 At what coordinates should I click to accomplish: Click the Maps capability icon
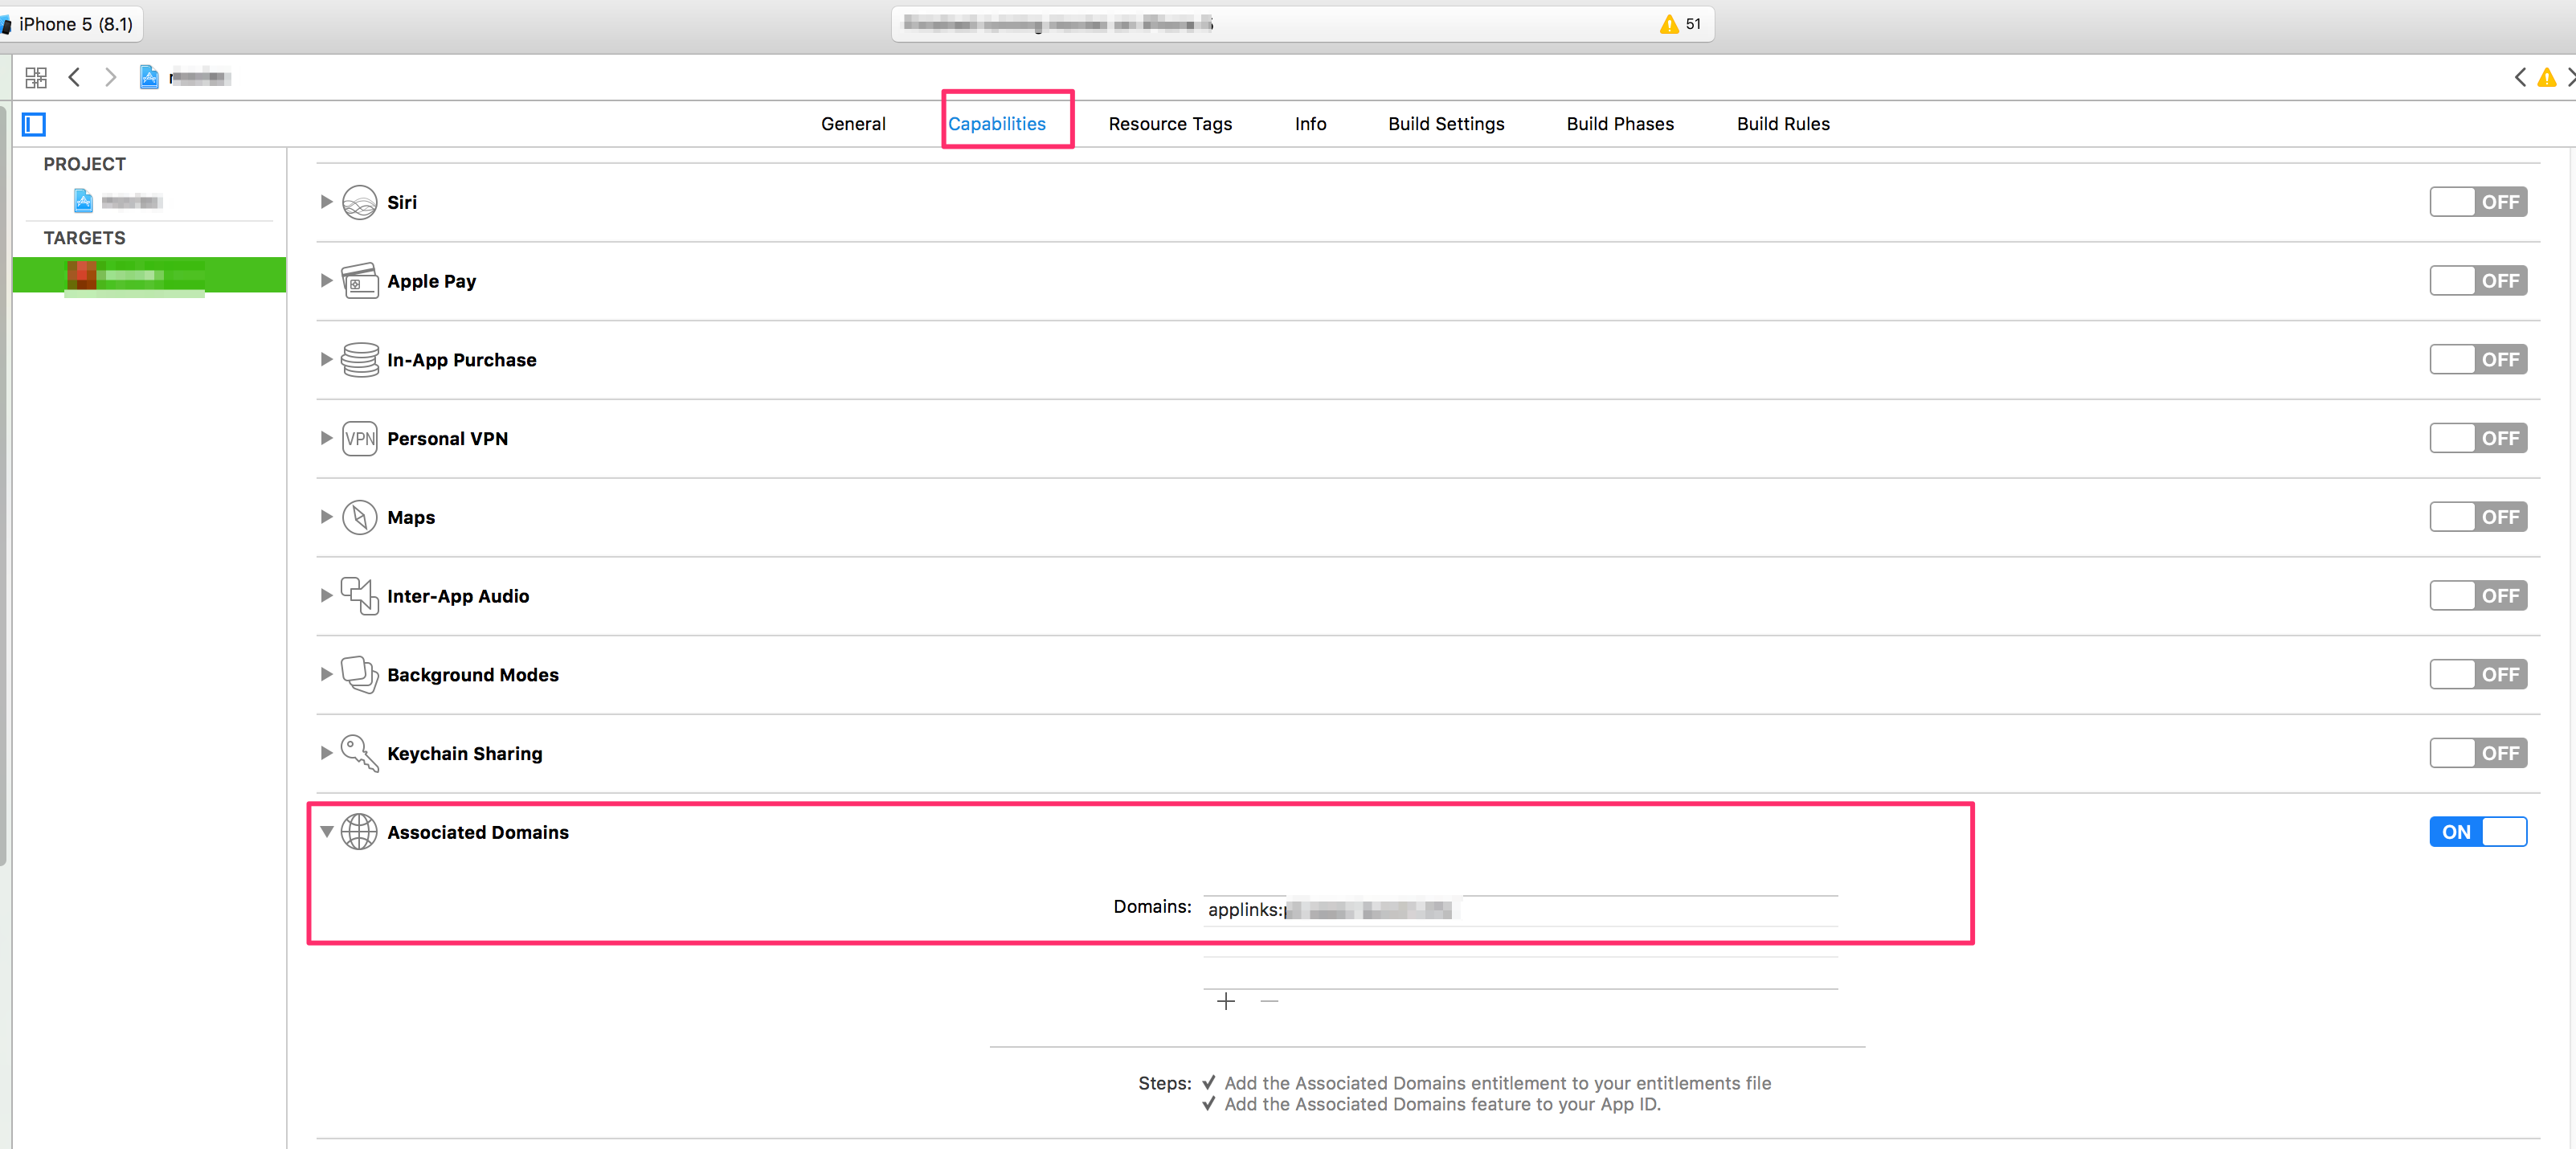coord(360,517)
